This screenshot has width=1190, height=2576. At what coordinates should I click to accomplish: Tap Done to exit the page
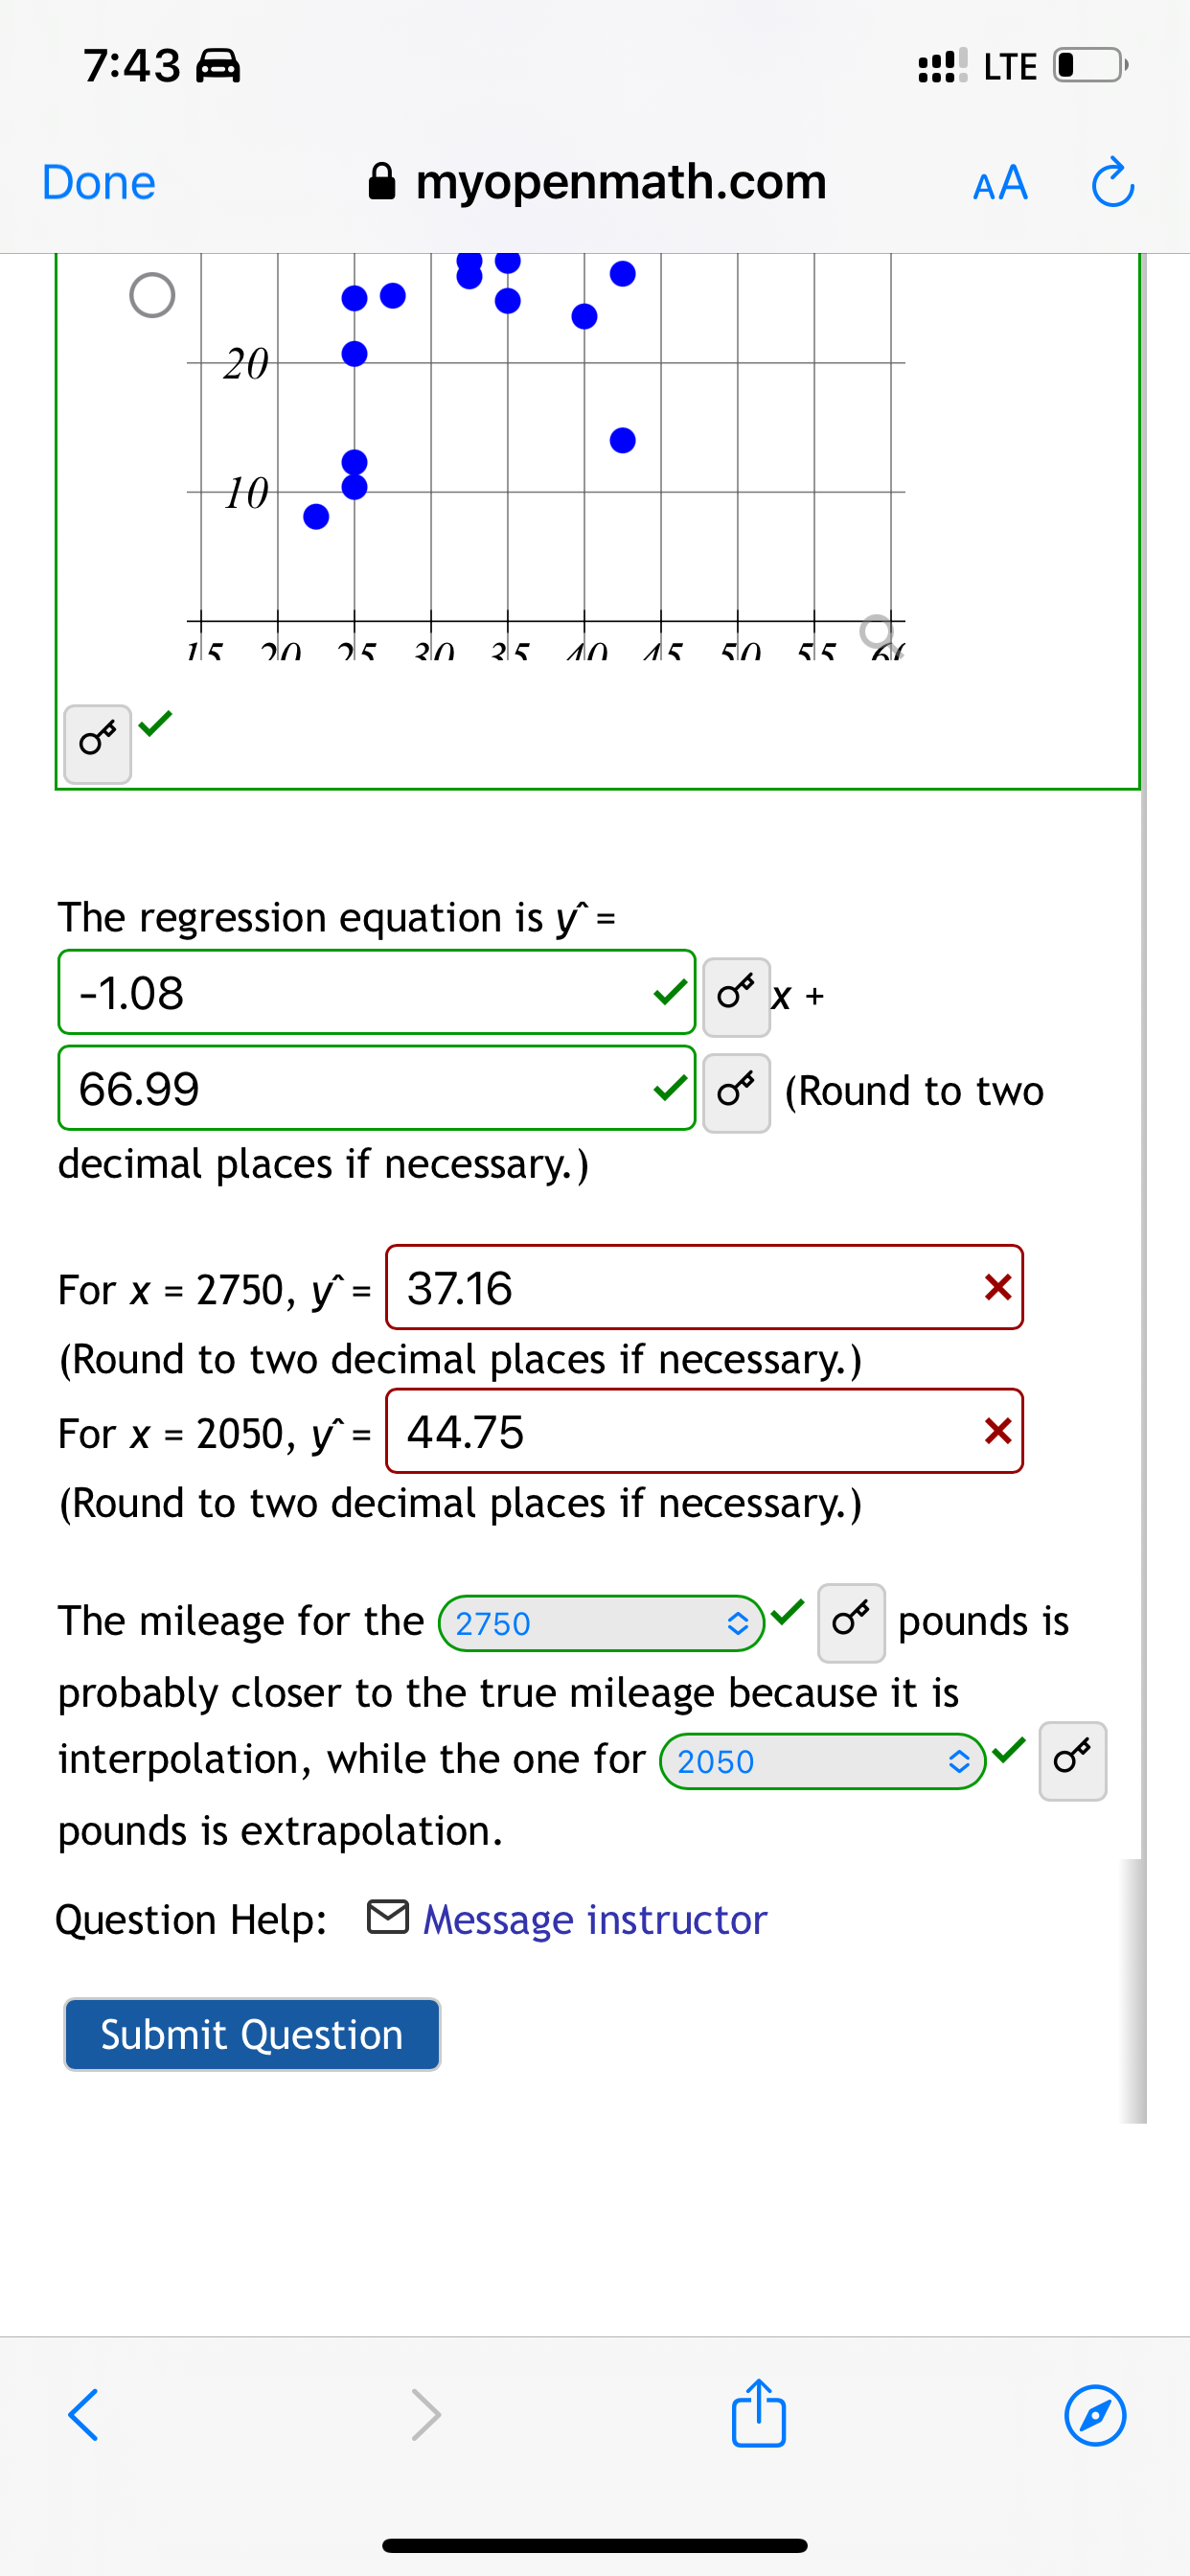point(98,183)
